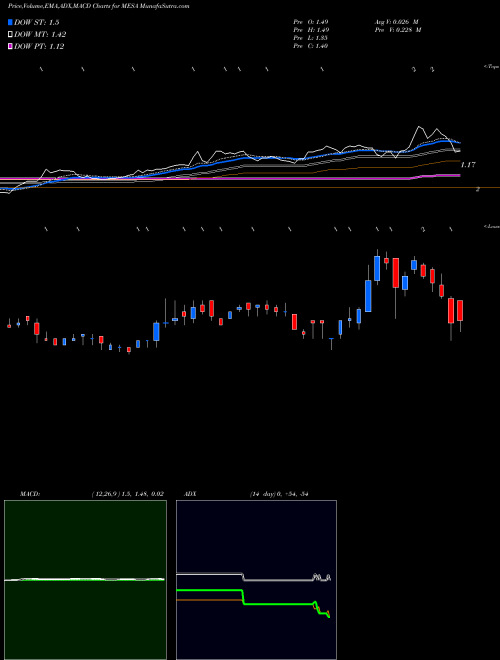500x660 pixels.
Task: Open the green MACD indicator chart
Action: (85, 580)
